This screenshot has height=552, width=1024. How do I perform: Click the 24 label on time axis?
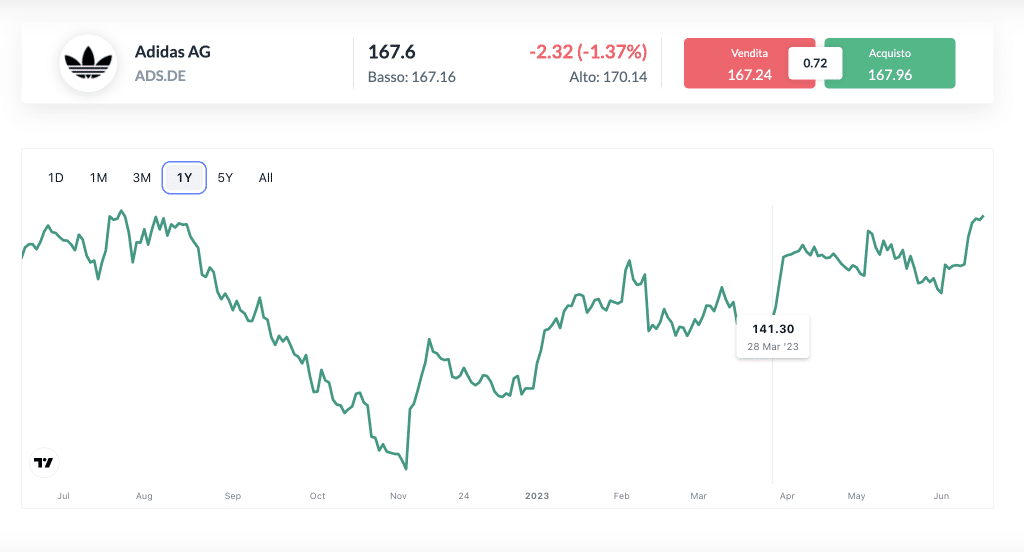464,496
